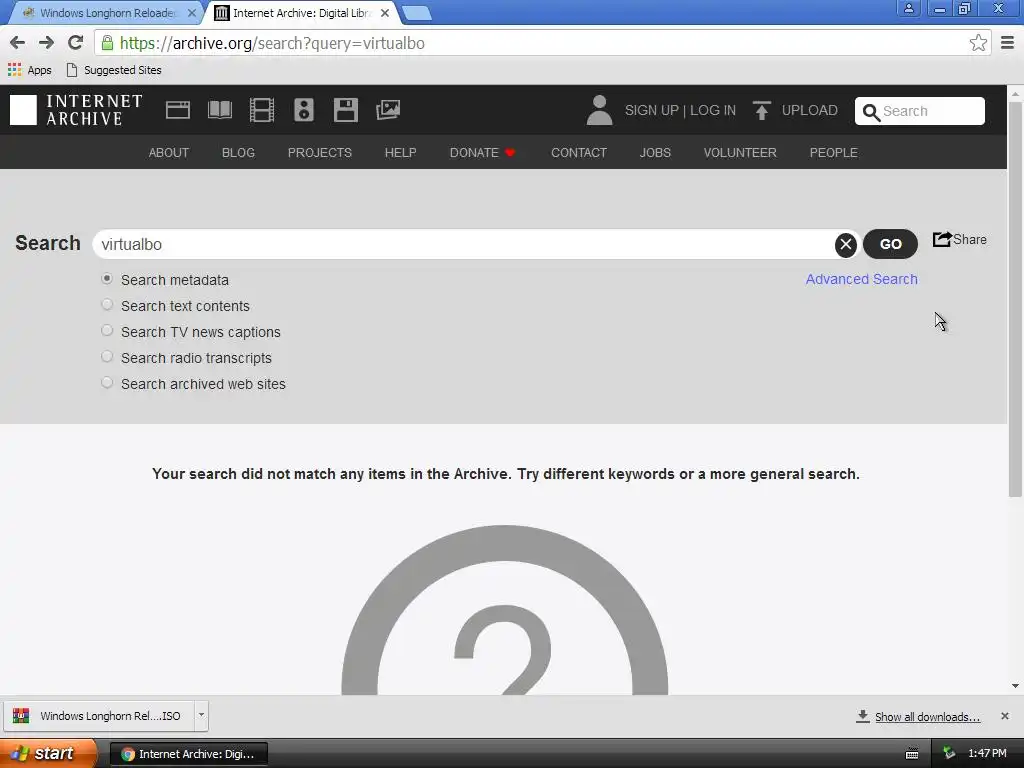Image resolution: width=1024 pixels, height=768 pixels.
Task: Click the user avatar icon
Action: pos(599,110)
